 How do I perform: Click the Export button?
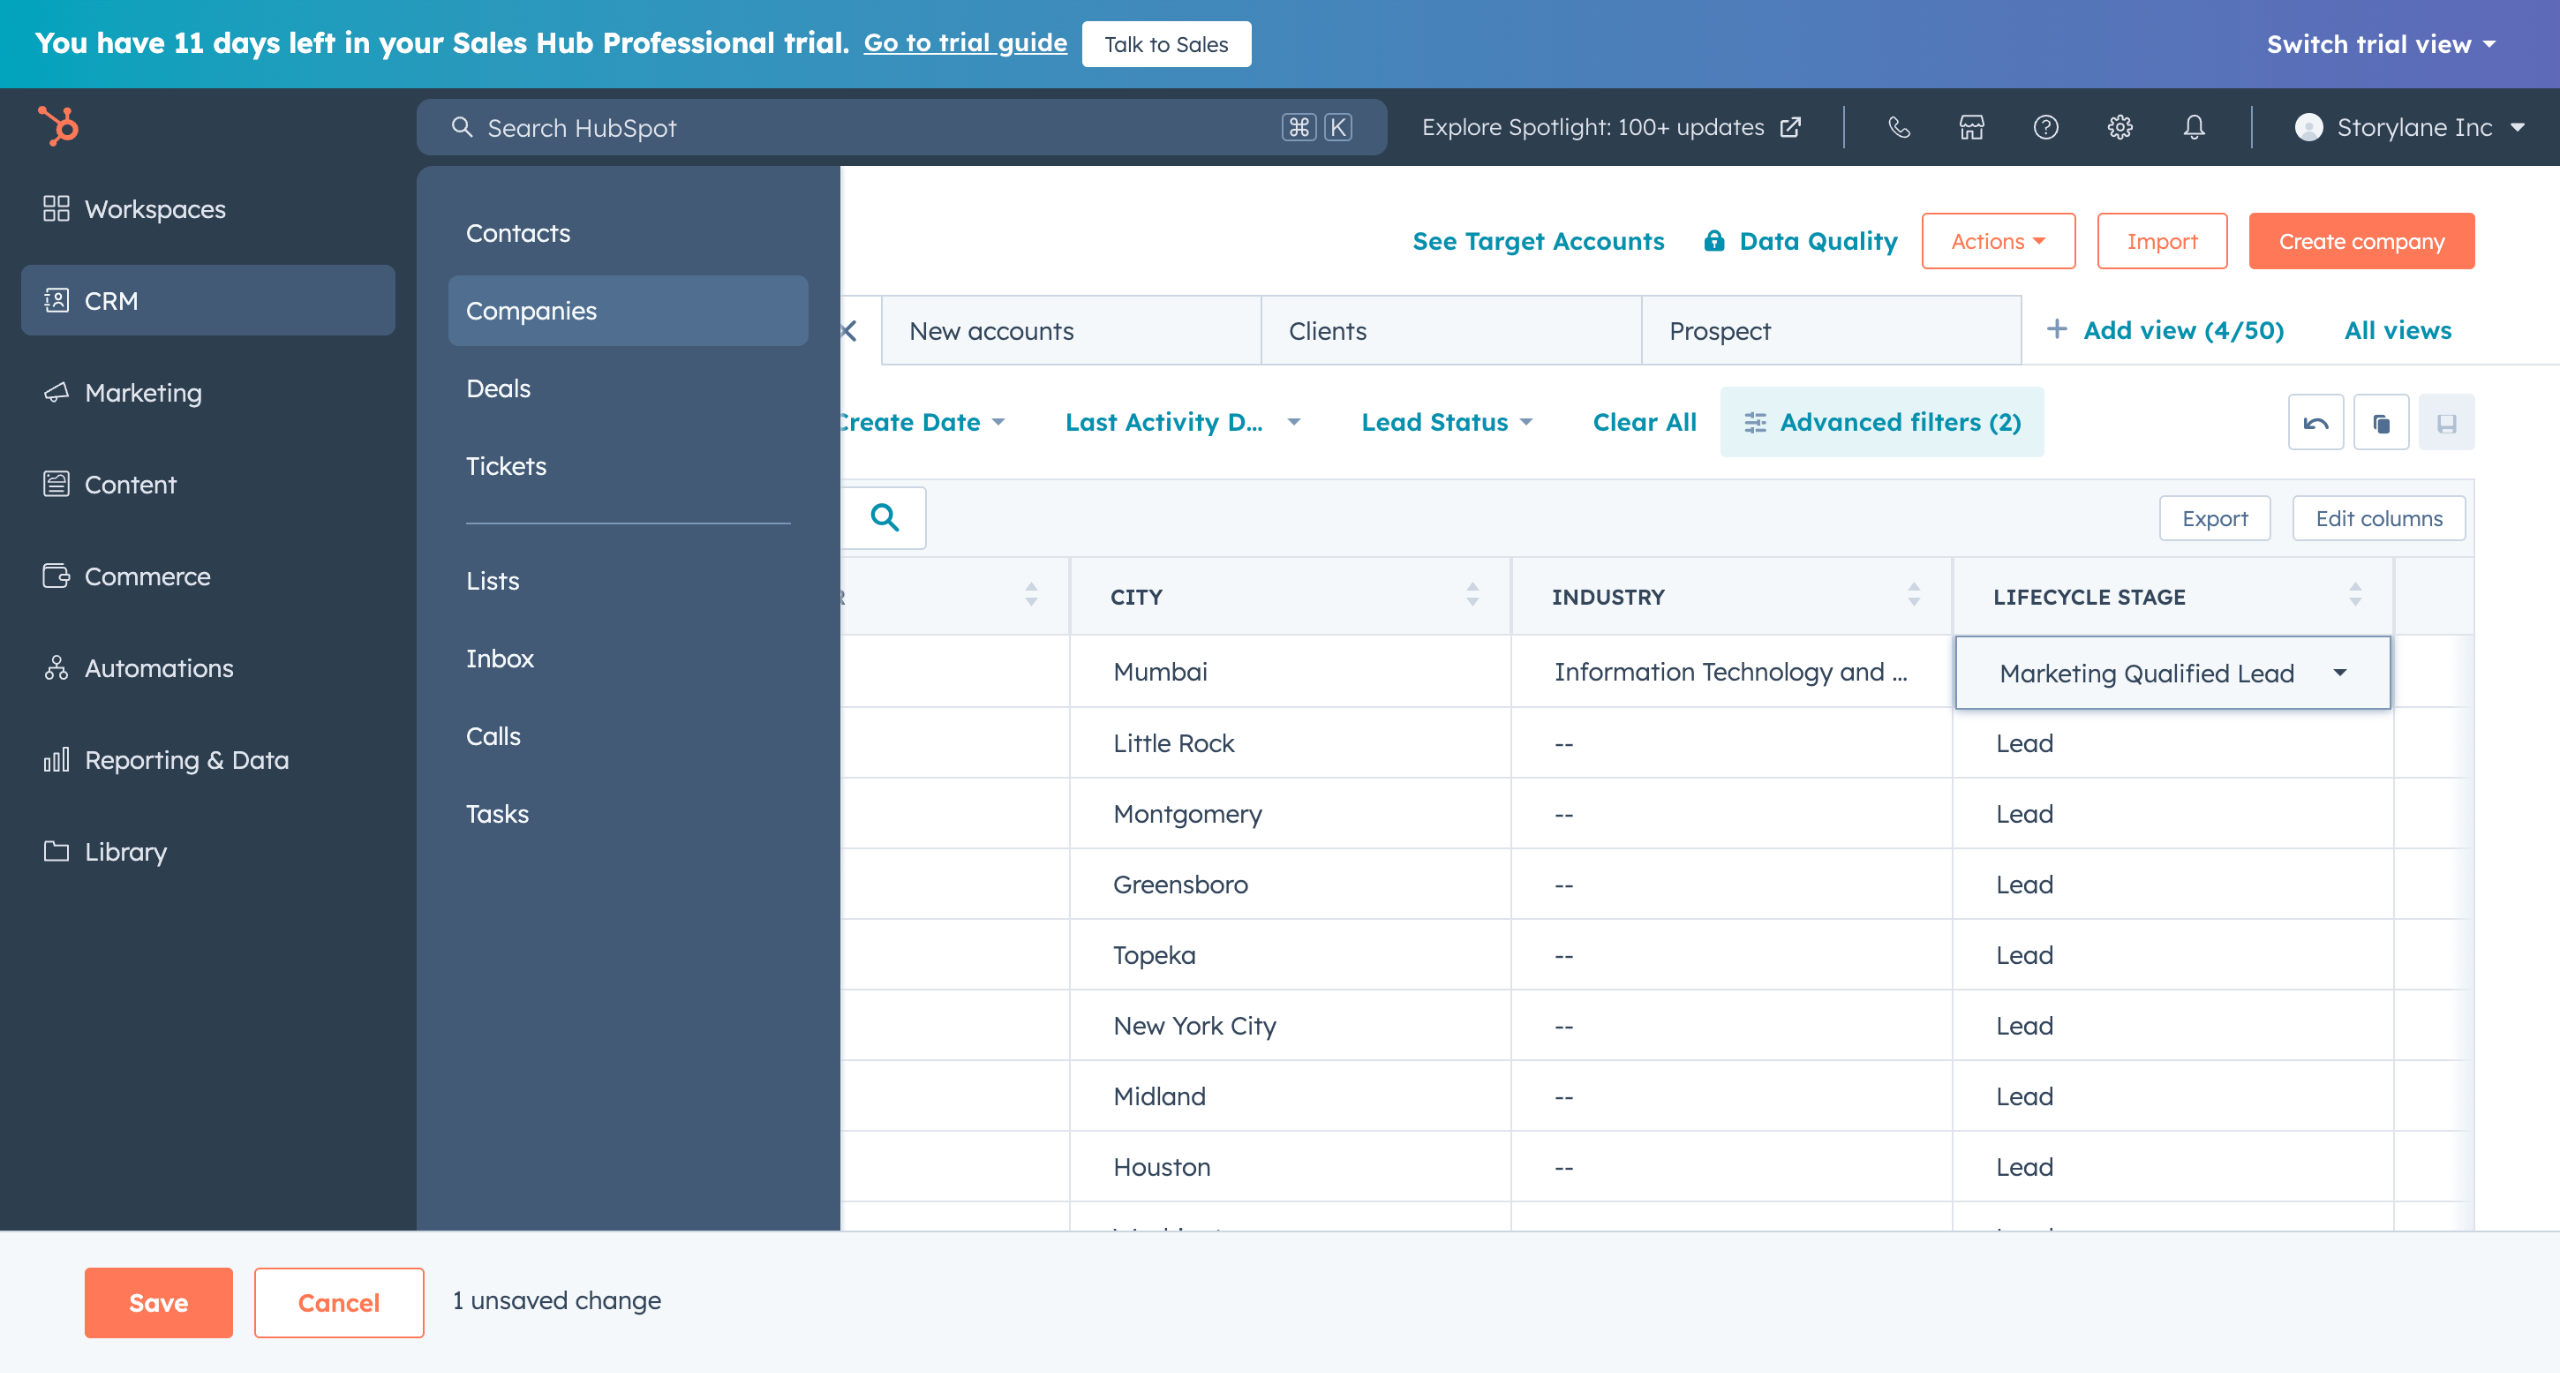pos(2215,518)
